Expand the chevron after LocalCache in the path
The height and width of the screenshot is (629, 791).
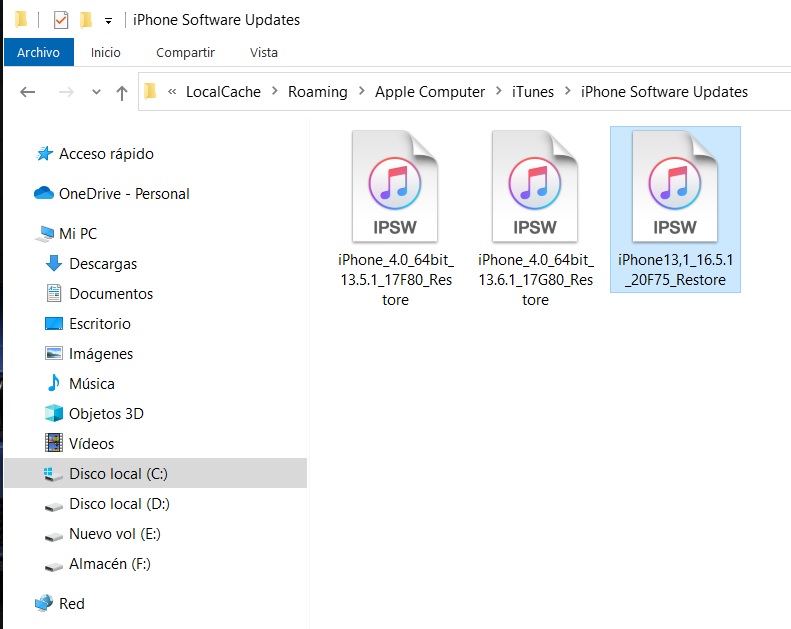pos(275,91)
